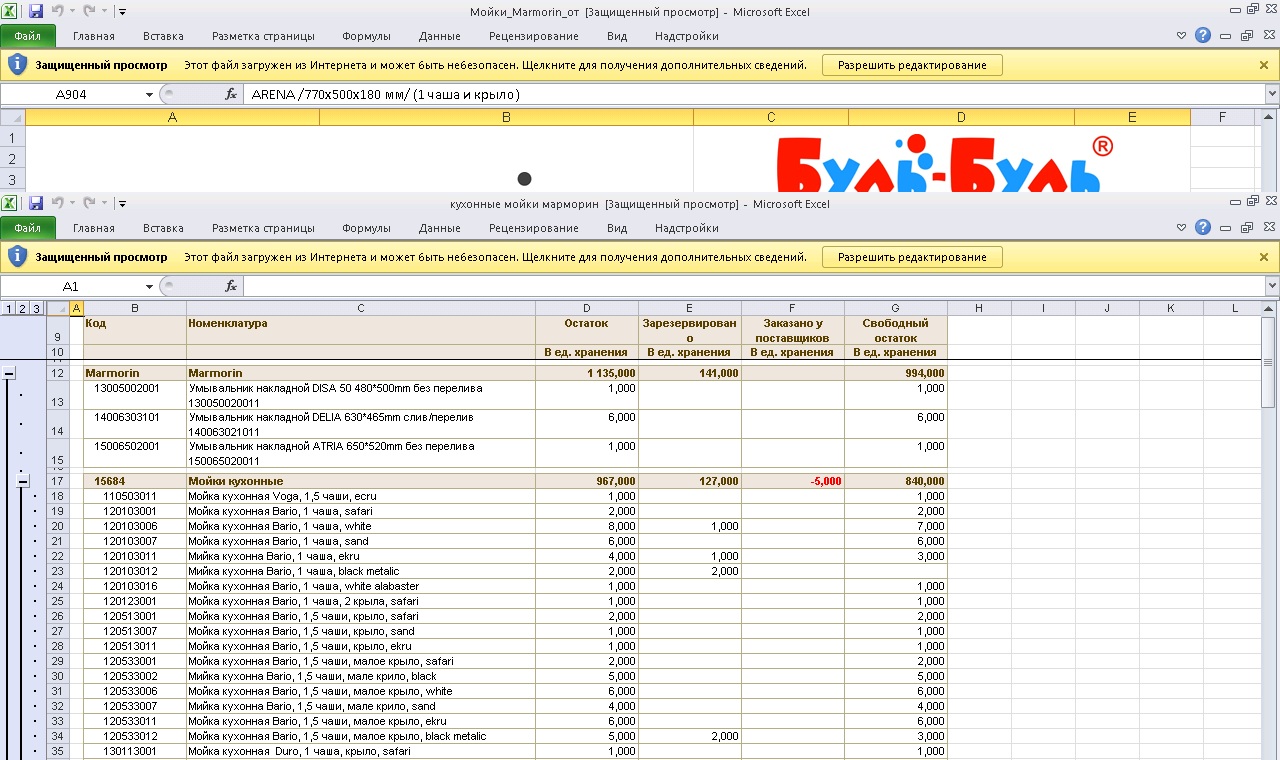This screenshot has width=1280, height=760.
Task: Expand the formula bar in кухонные мойки марморин window
Action: click(1272, 286)
